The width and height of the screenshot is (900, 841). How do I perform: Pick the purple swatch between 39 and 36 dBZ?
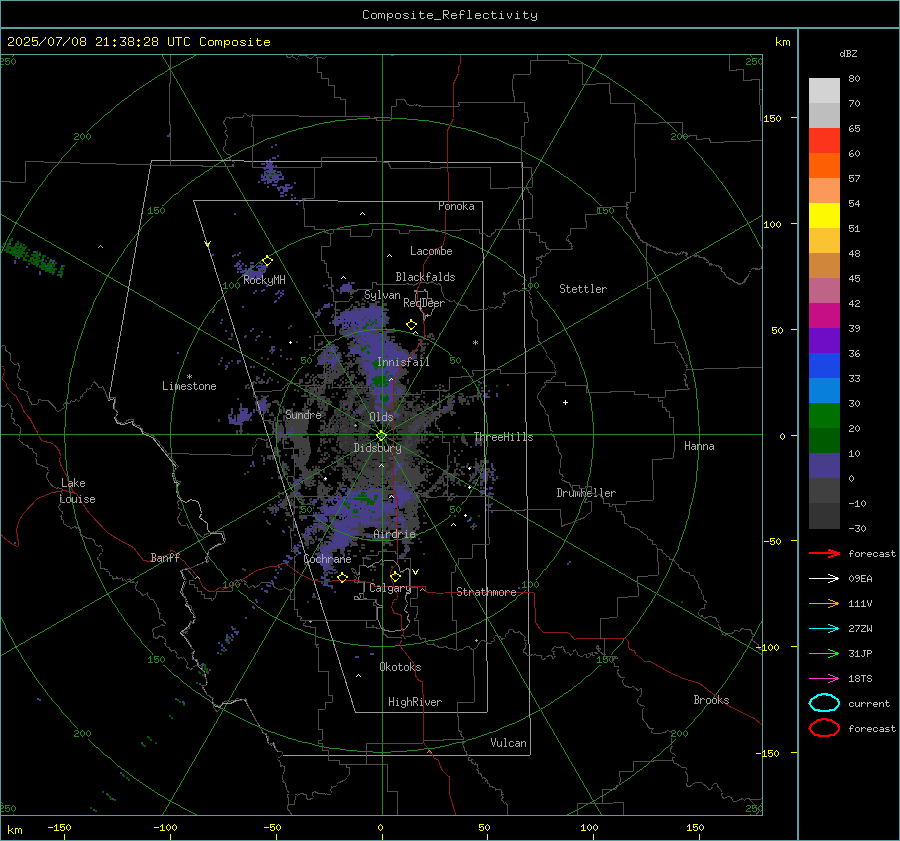point(824,340)
